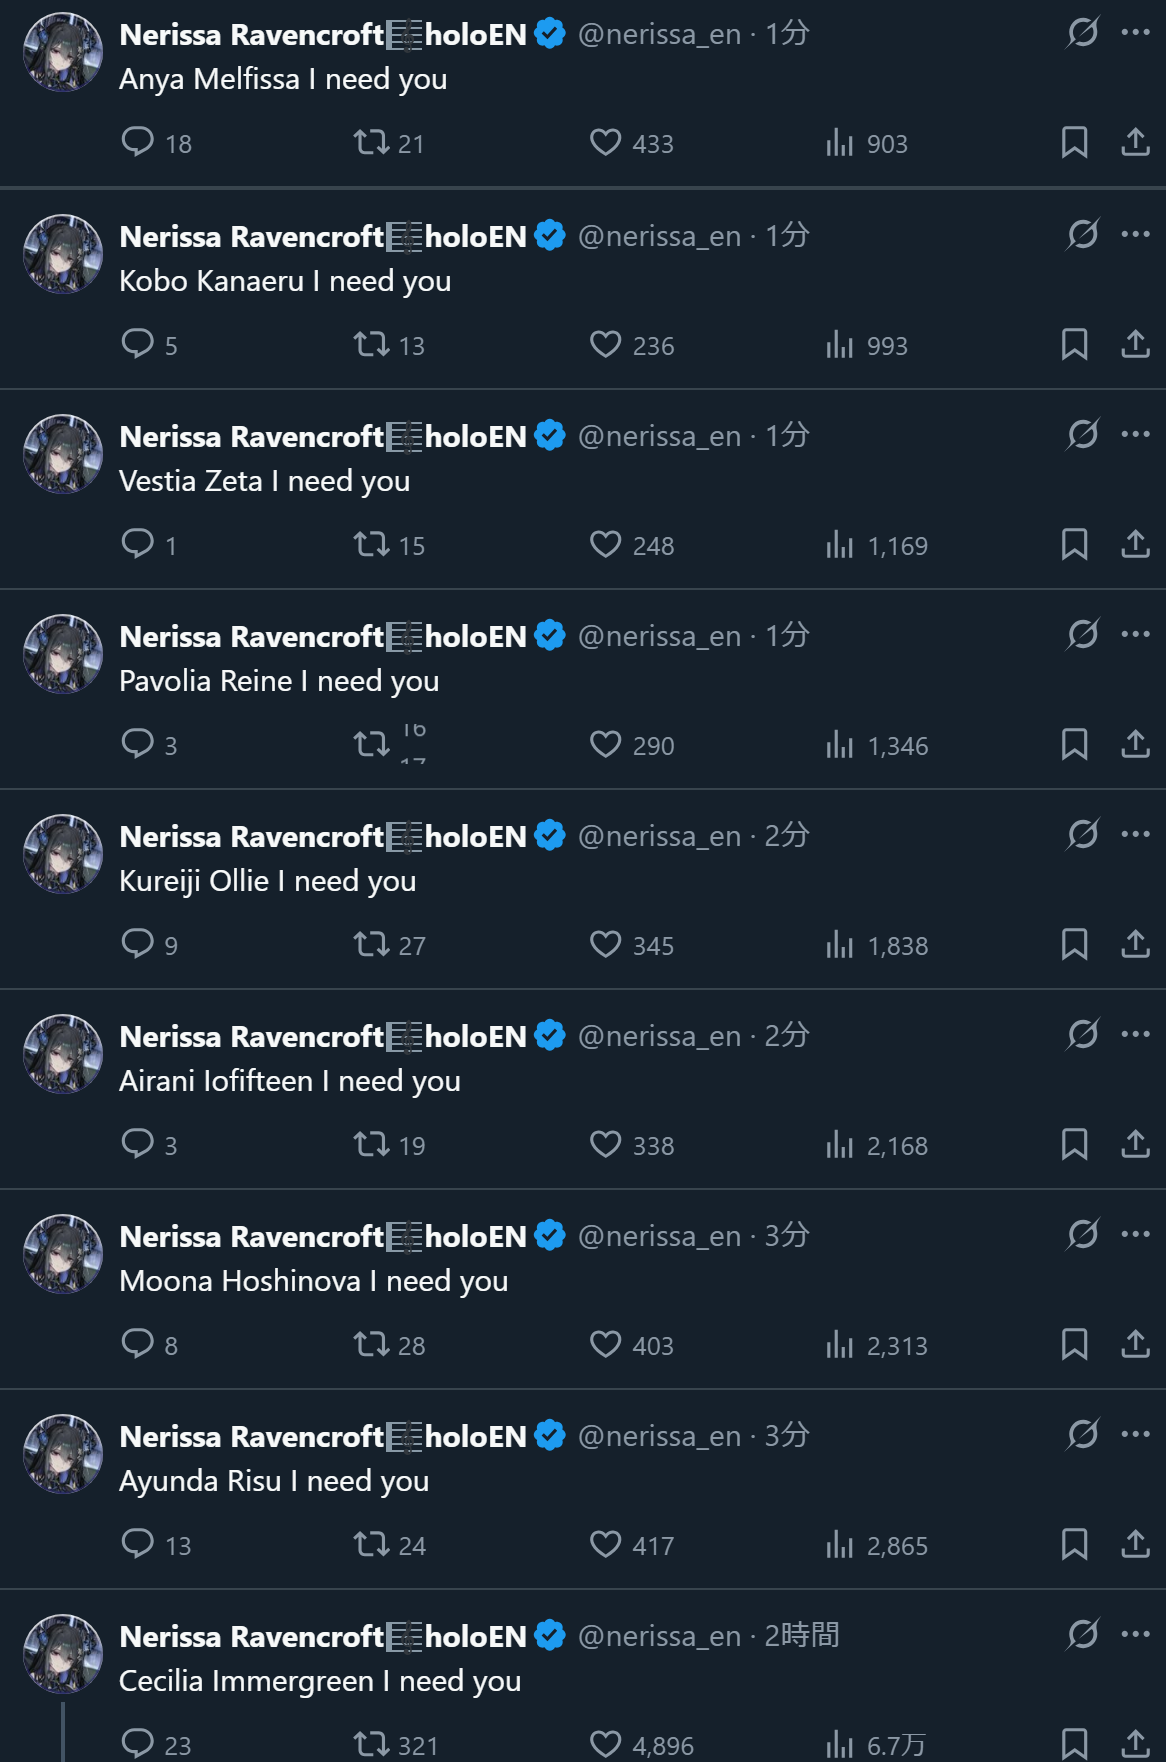The width and height of the screenshot is (1166, 1762).
Task: Expand more menu on Kureiji Ollie tweet
Action: point(1135,834)
